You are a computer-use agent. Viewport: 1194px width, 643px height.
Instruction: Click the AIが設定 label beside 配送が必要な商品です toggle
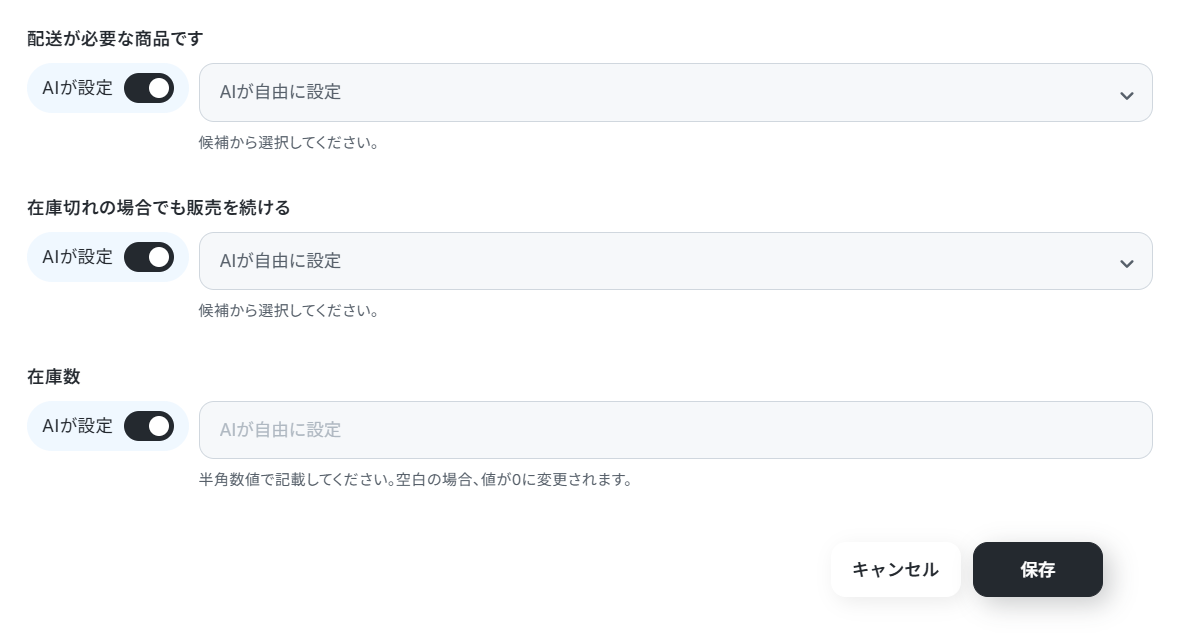coord(78,88)
